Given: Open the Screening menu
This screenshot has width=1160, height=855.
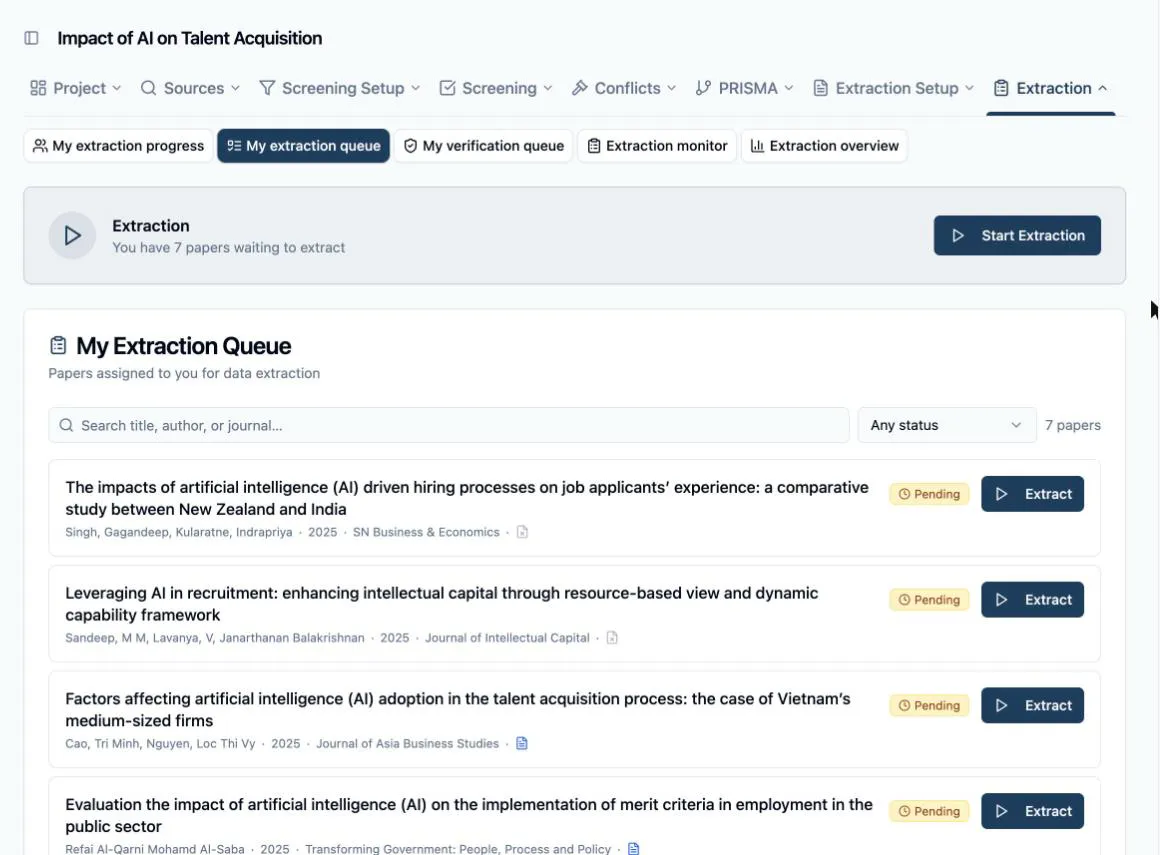Looking at the screenshot, I should [x=496, y=88].
